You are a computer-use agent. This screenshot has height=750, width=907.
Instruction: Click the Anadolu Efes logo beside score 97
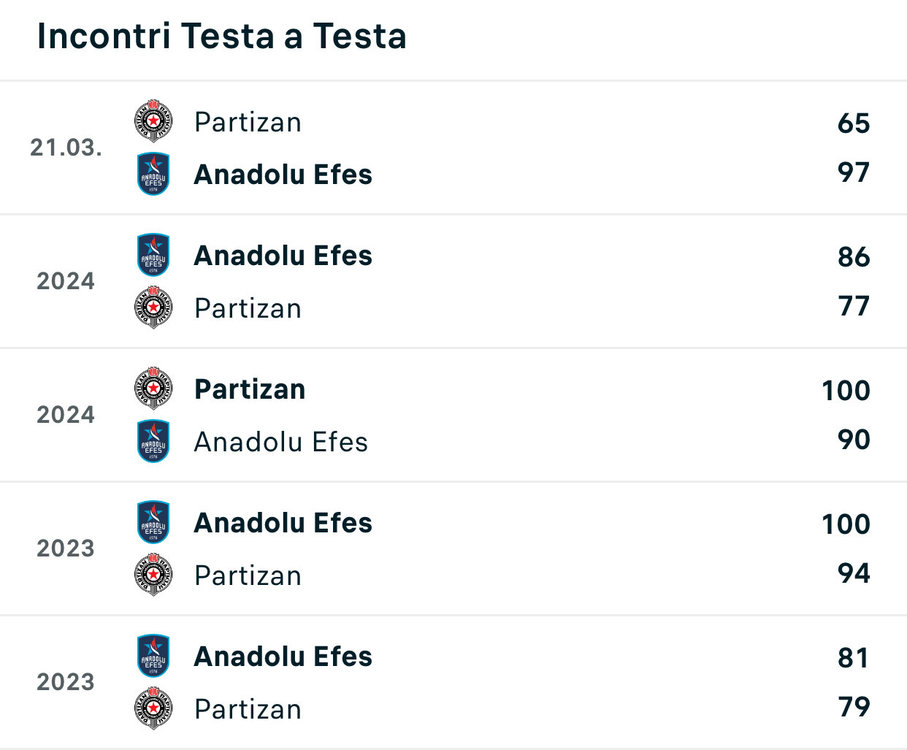coord(153,174)
